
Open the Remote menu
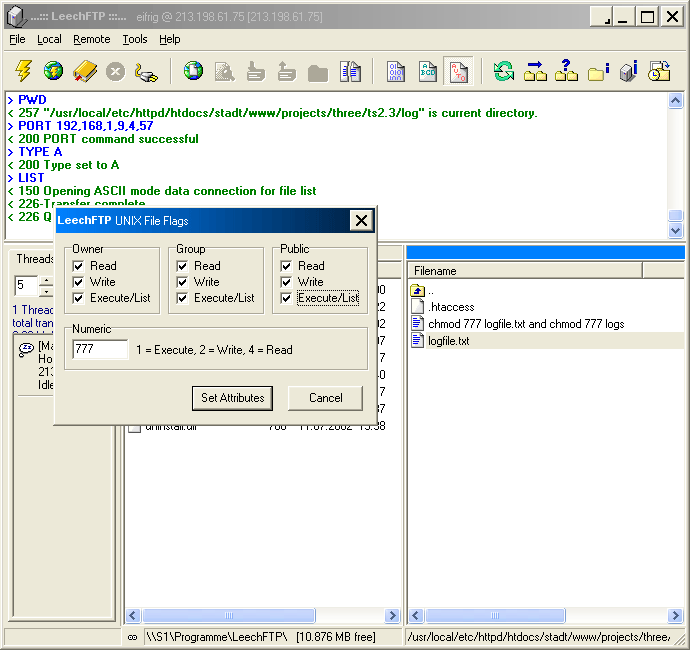pos(92,40)
